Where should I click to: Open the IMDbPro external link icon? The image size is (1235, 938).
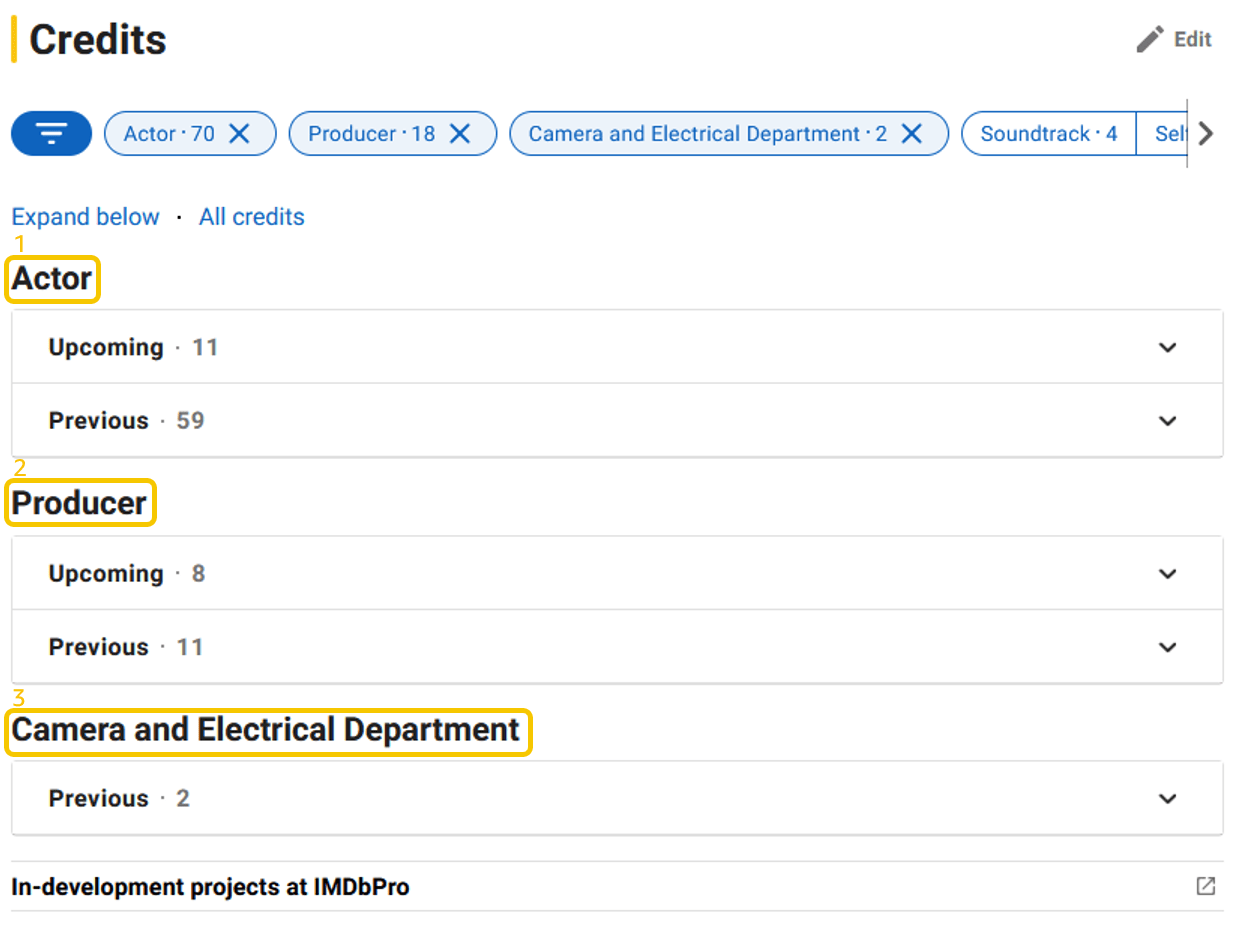tap(1206, 886)
